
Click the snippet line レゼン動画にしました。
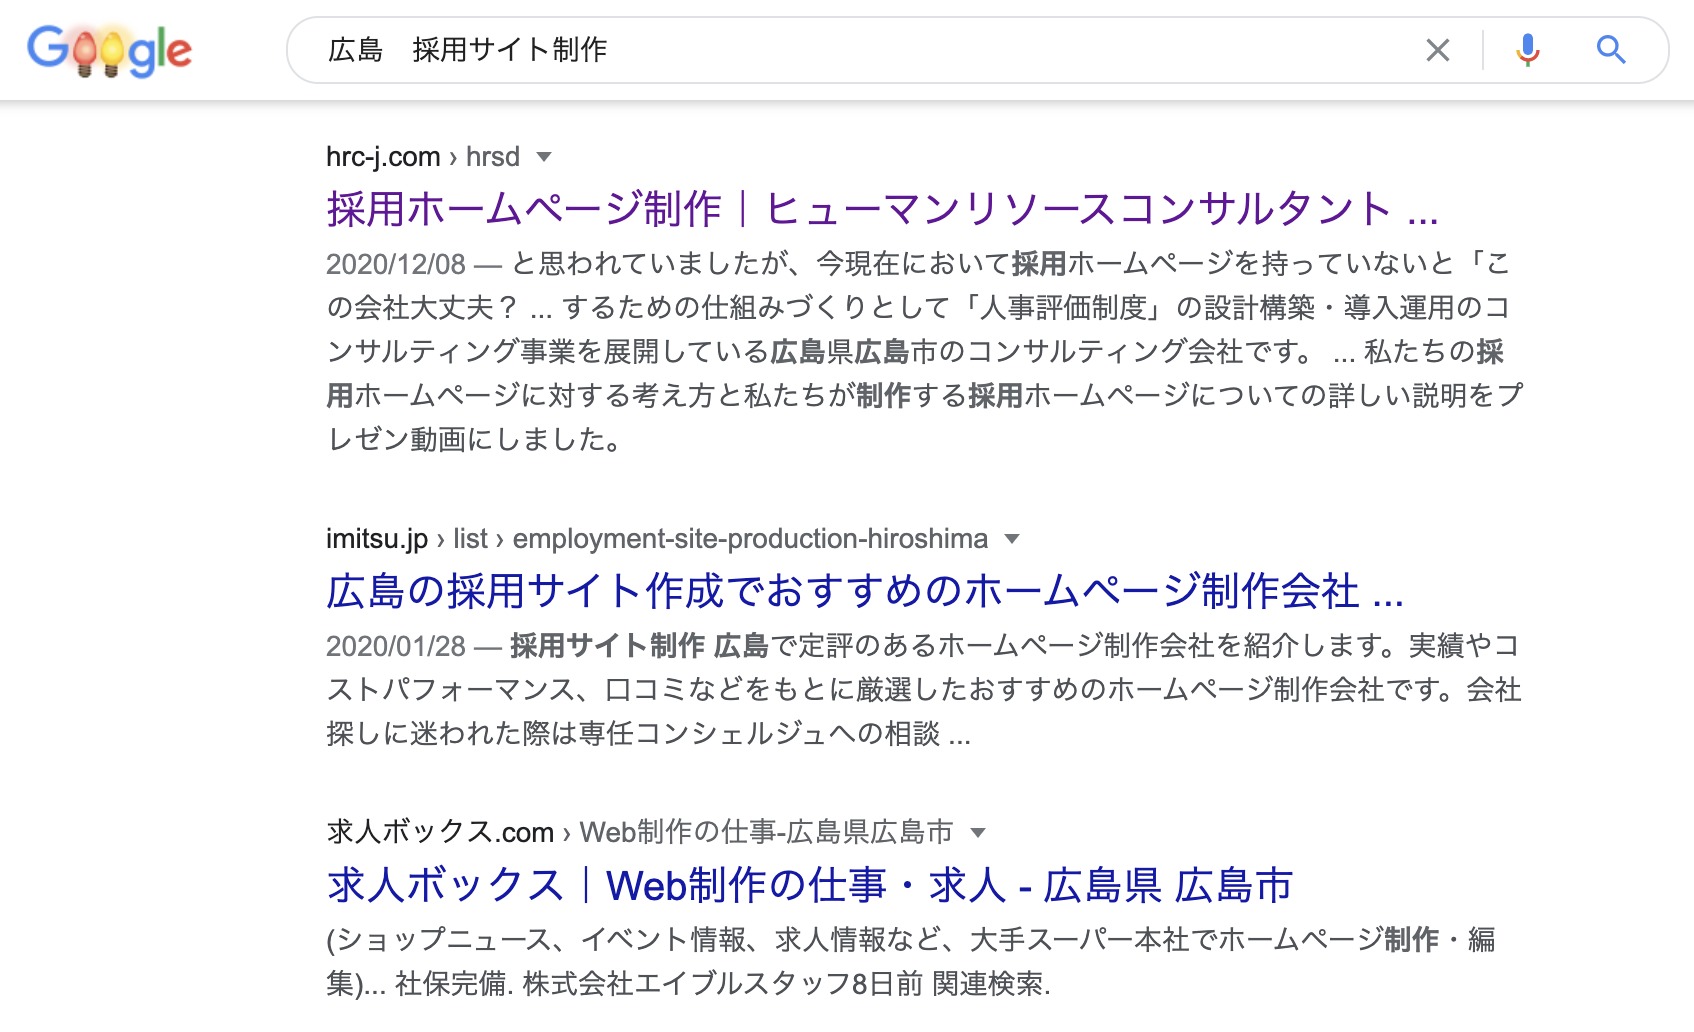pos(475,440)
